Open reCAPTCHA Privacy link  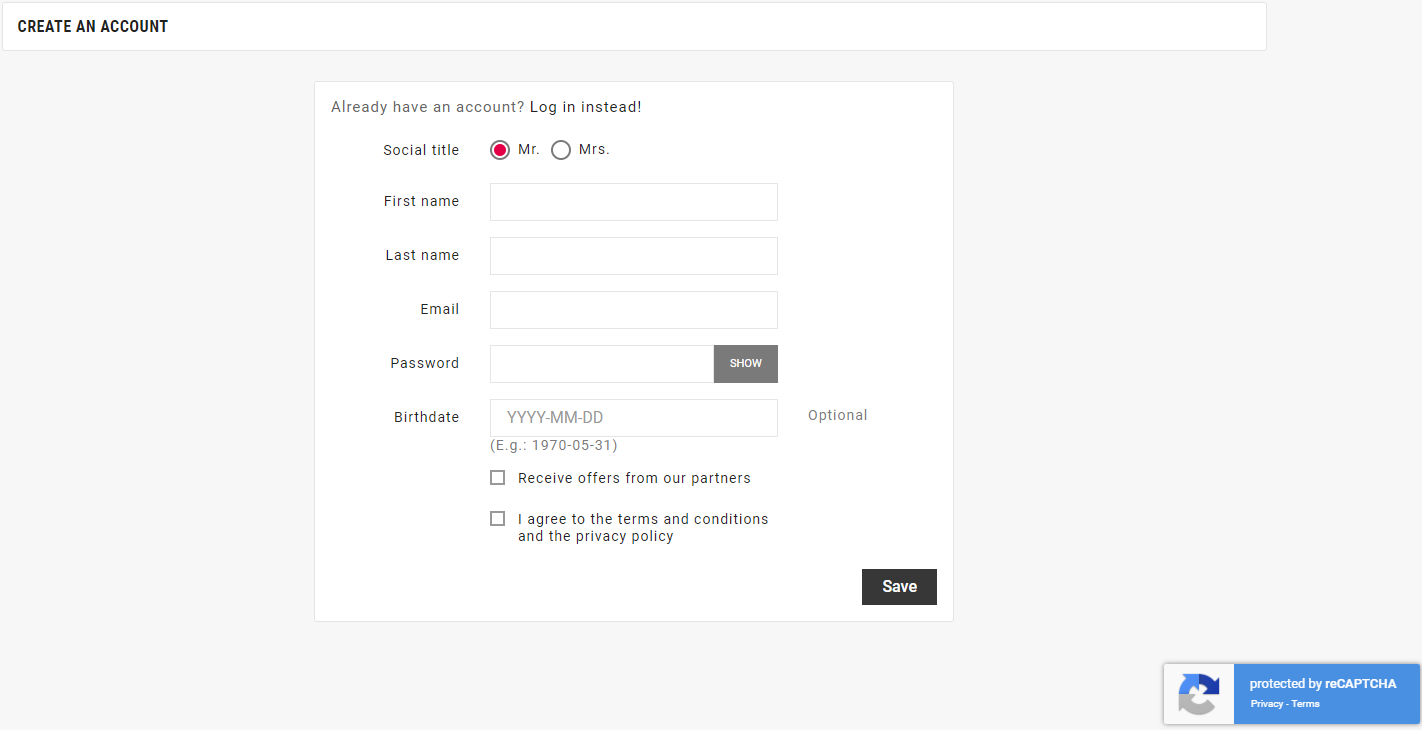tap(1266, 704)
